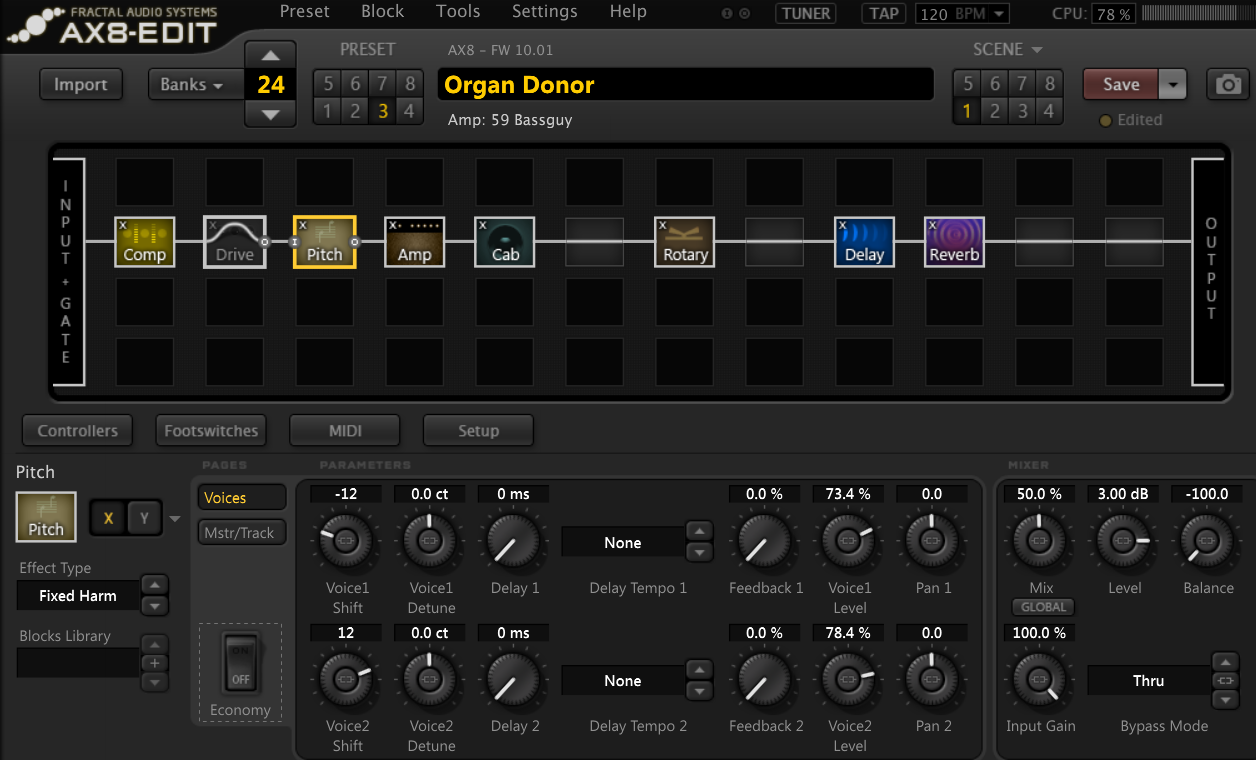Screen dimensions: 1256x760
Task: Select the Pitch block in the grid
Action: (x=325, y=242)
